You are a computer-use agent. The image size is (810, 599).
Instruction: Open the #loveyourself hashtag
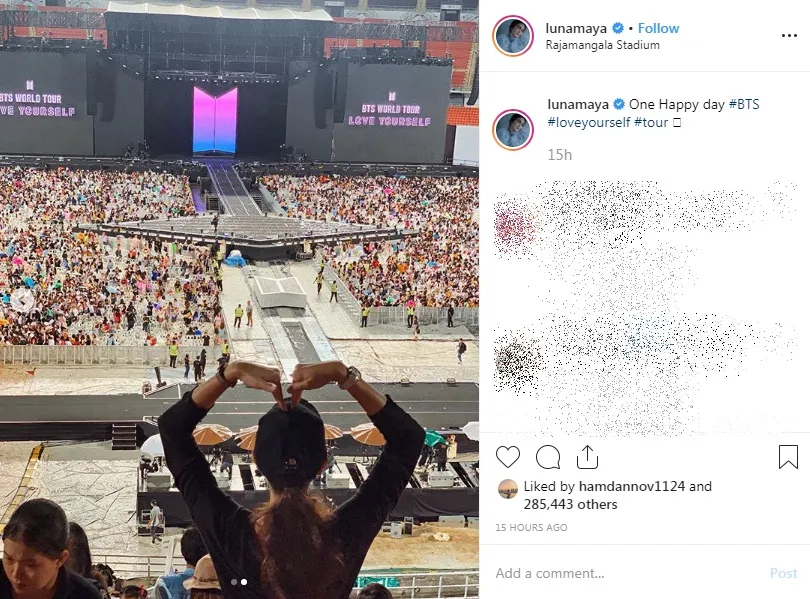click(x=589, y=122)
